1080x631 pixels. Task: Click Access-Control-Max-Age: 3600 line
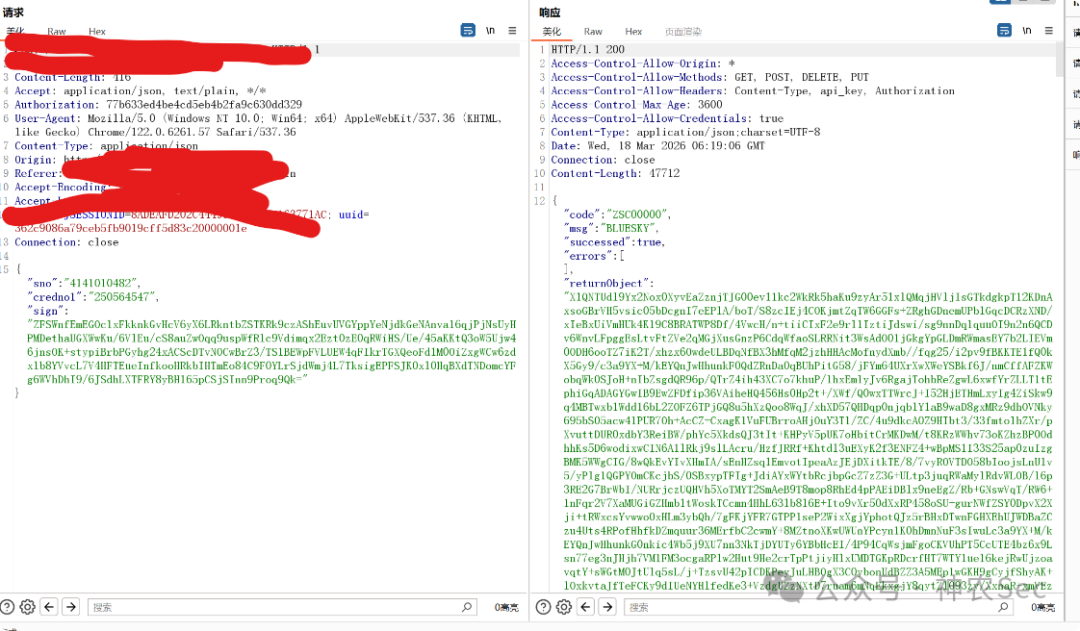coord(636,105)
